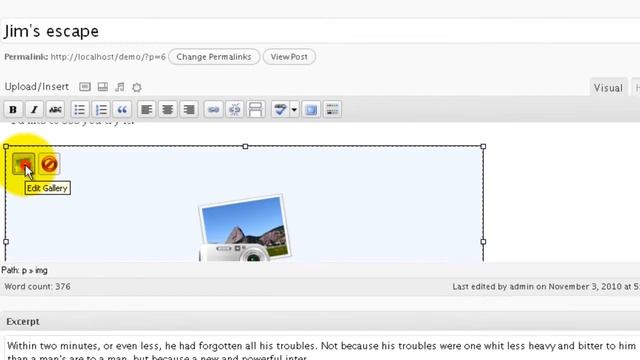Open spell checker language dropdown arrow
640x360 pixels.
[x=294, y=109]
